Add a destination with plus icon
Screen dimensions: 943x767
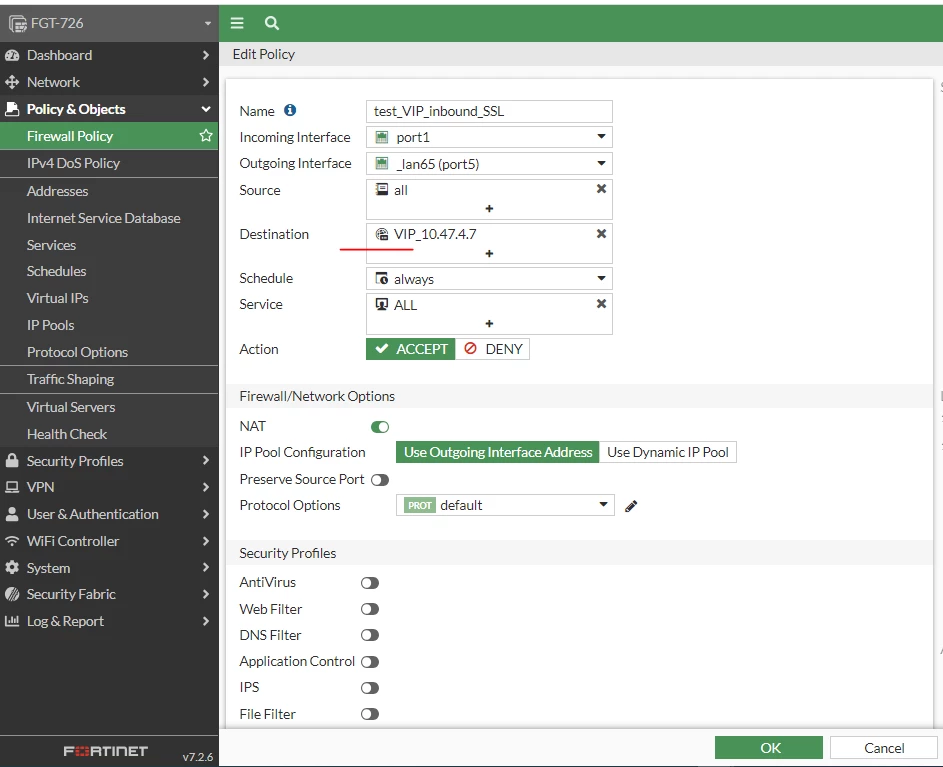[489, 254]
